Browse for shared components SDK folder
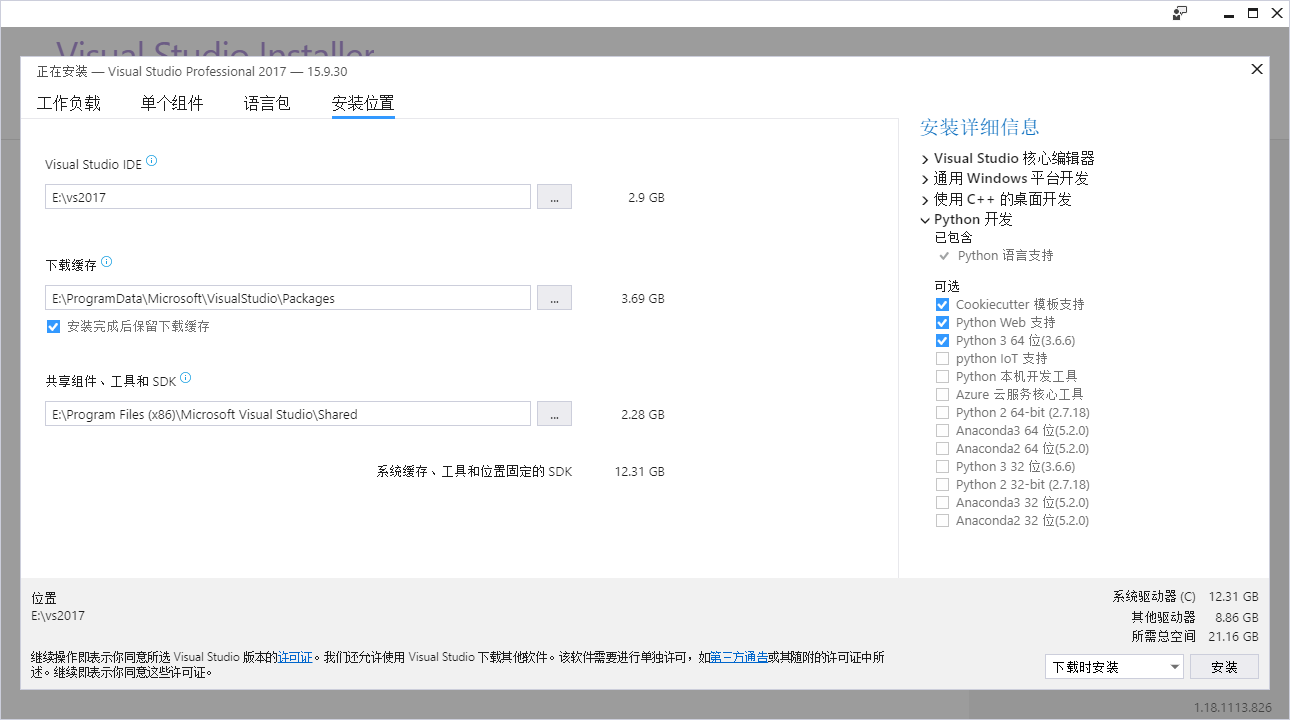The image size is (1290, 720). [554, 414]
